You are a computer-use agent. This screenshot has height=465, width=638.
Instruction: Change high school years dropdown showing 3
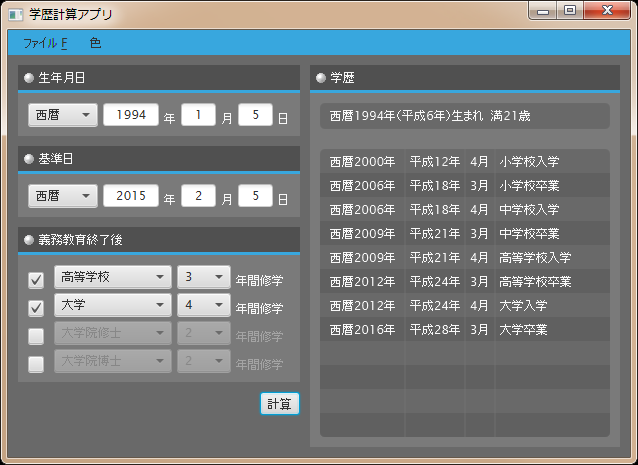click(202, 278)
